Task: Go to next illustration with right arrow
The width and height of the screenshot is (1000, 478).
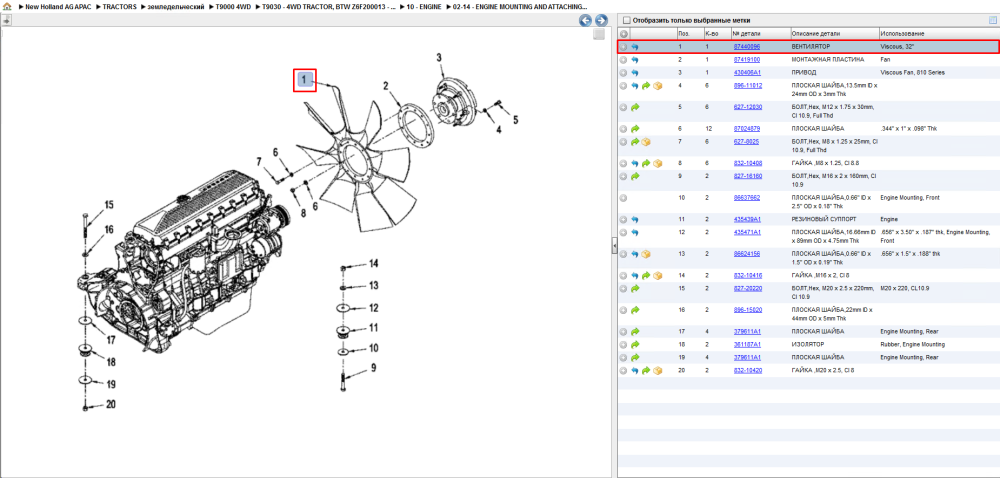Action: point(601,20)
